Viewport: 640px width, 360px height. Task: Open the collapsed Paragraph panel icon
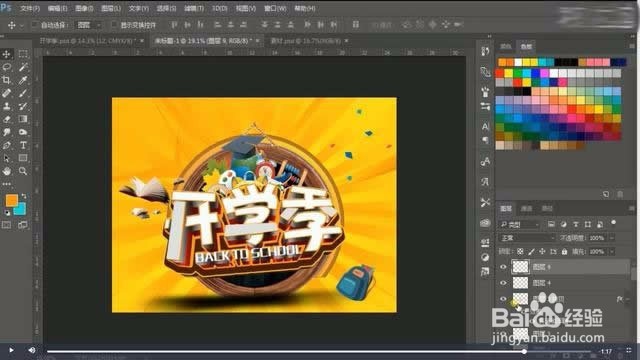tap(485, 140)
